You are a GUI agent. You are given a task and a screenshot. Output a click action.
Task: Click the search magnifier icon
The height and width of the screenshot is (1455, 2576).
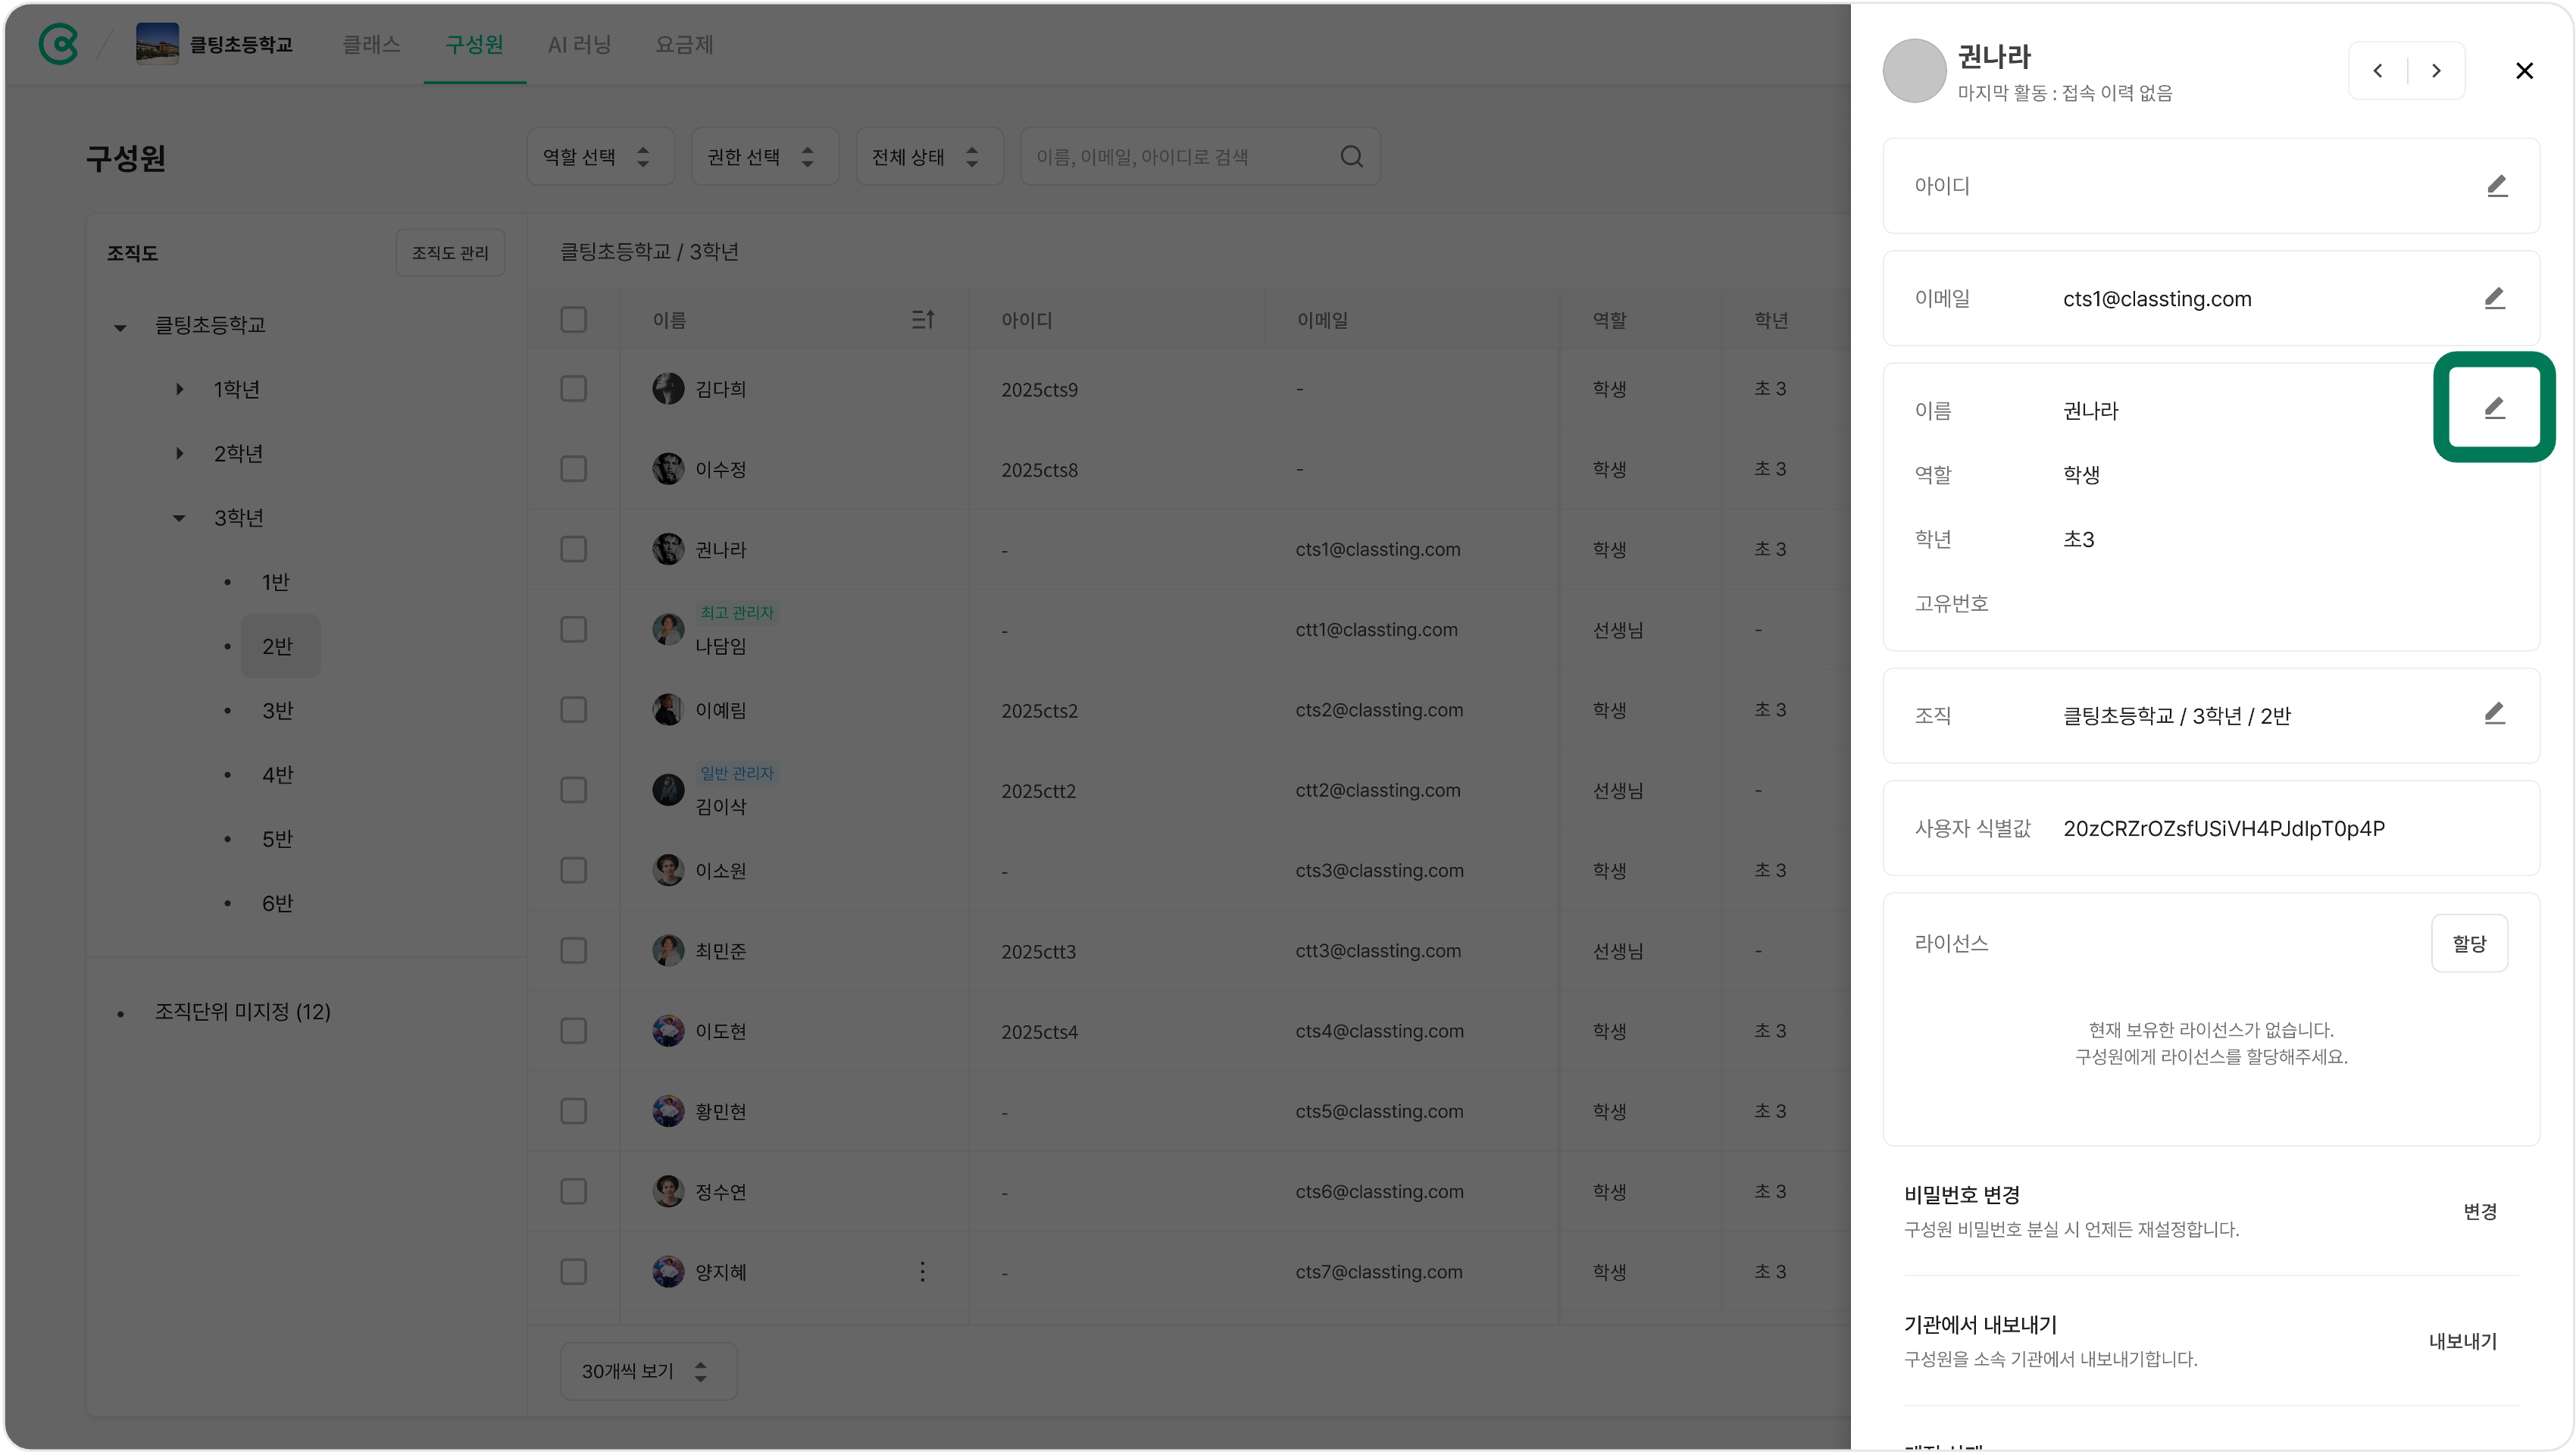click(1351, 157)
